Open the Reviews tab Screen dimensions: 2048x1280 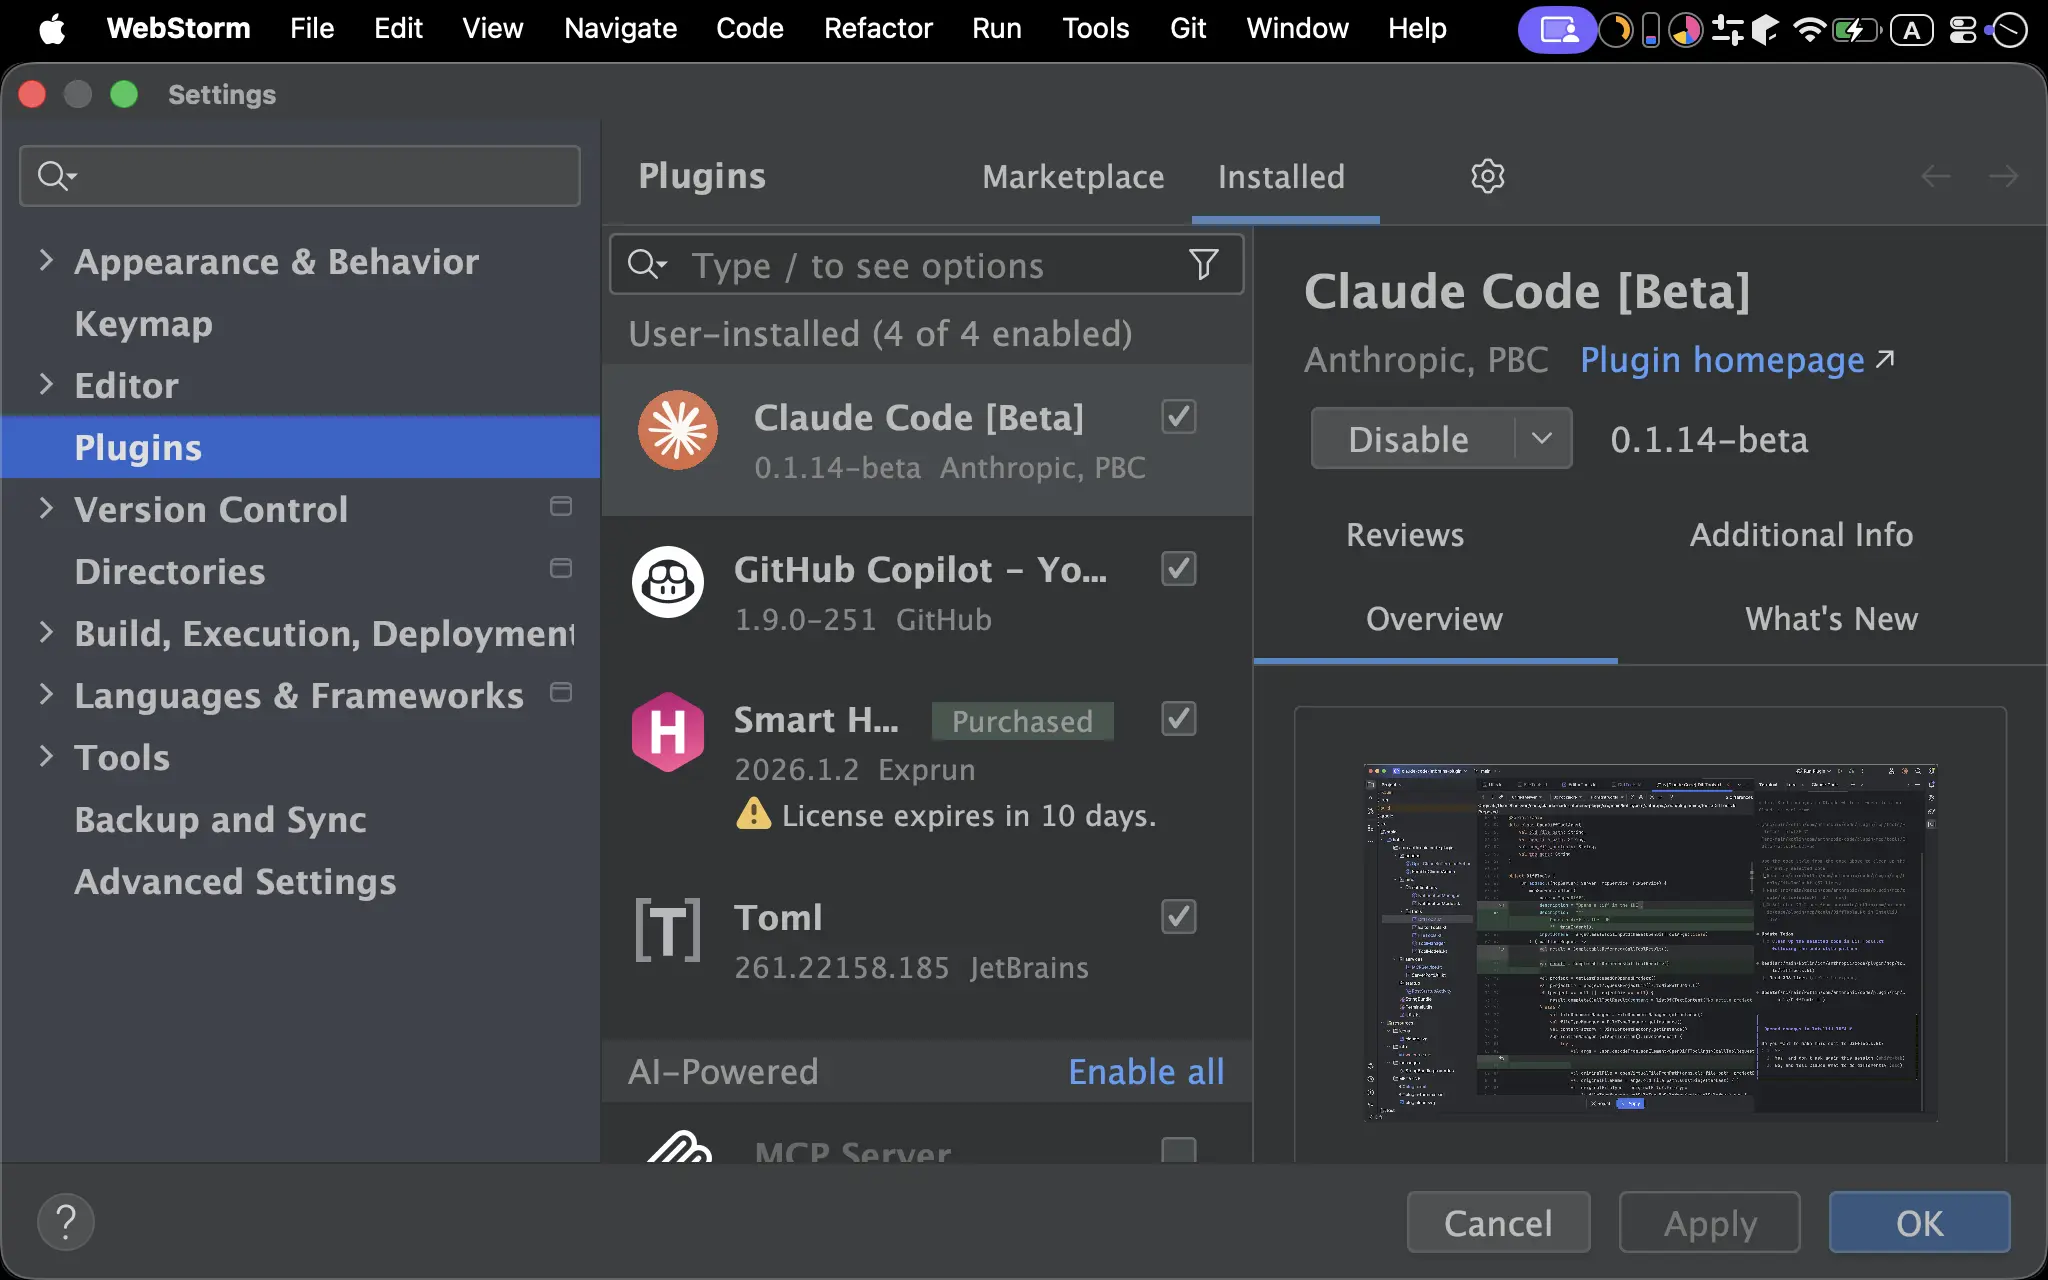(1405, 535)
